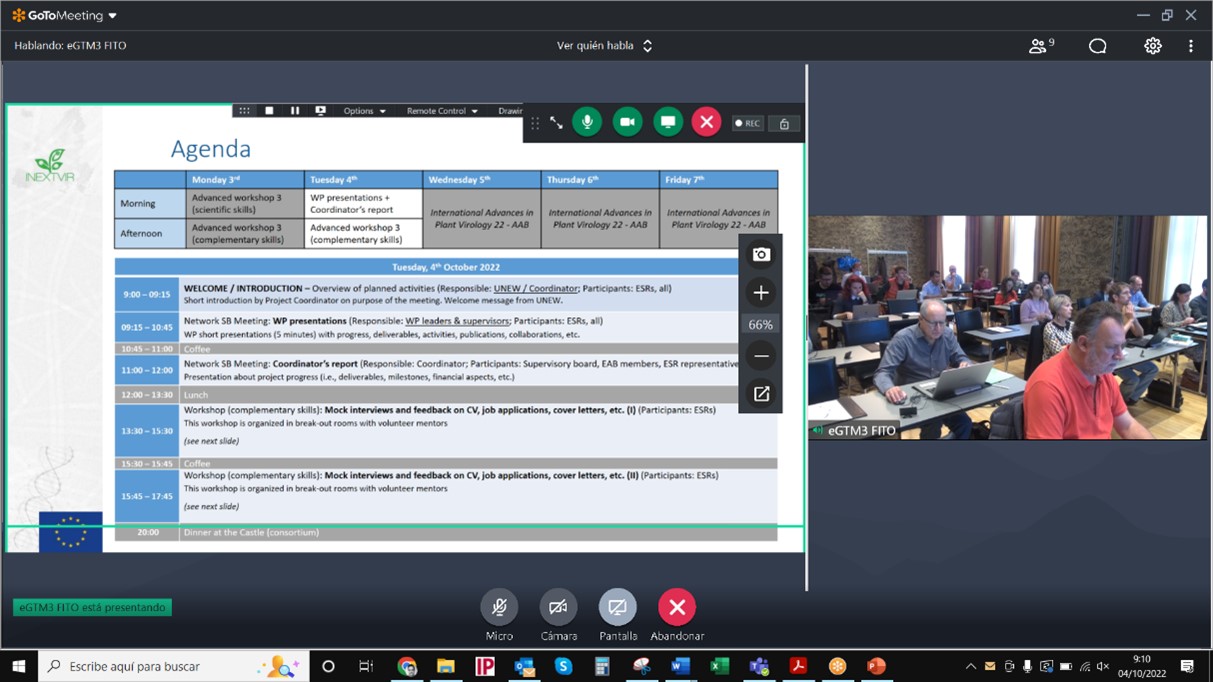The width and height of the screenshot is (1213, 682).
Task: Toggle Pantalla screen sharing button
Action: [617, 607]
